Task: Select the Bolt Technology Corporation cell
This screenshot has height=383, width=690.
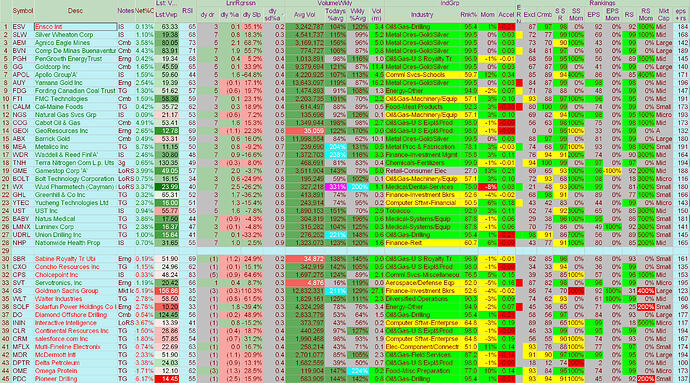Action: pyautogui.click(x=75, y=179)
